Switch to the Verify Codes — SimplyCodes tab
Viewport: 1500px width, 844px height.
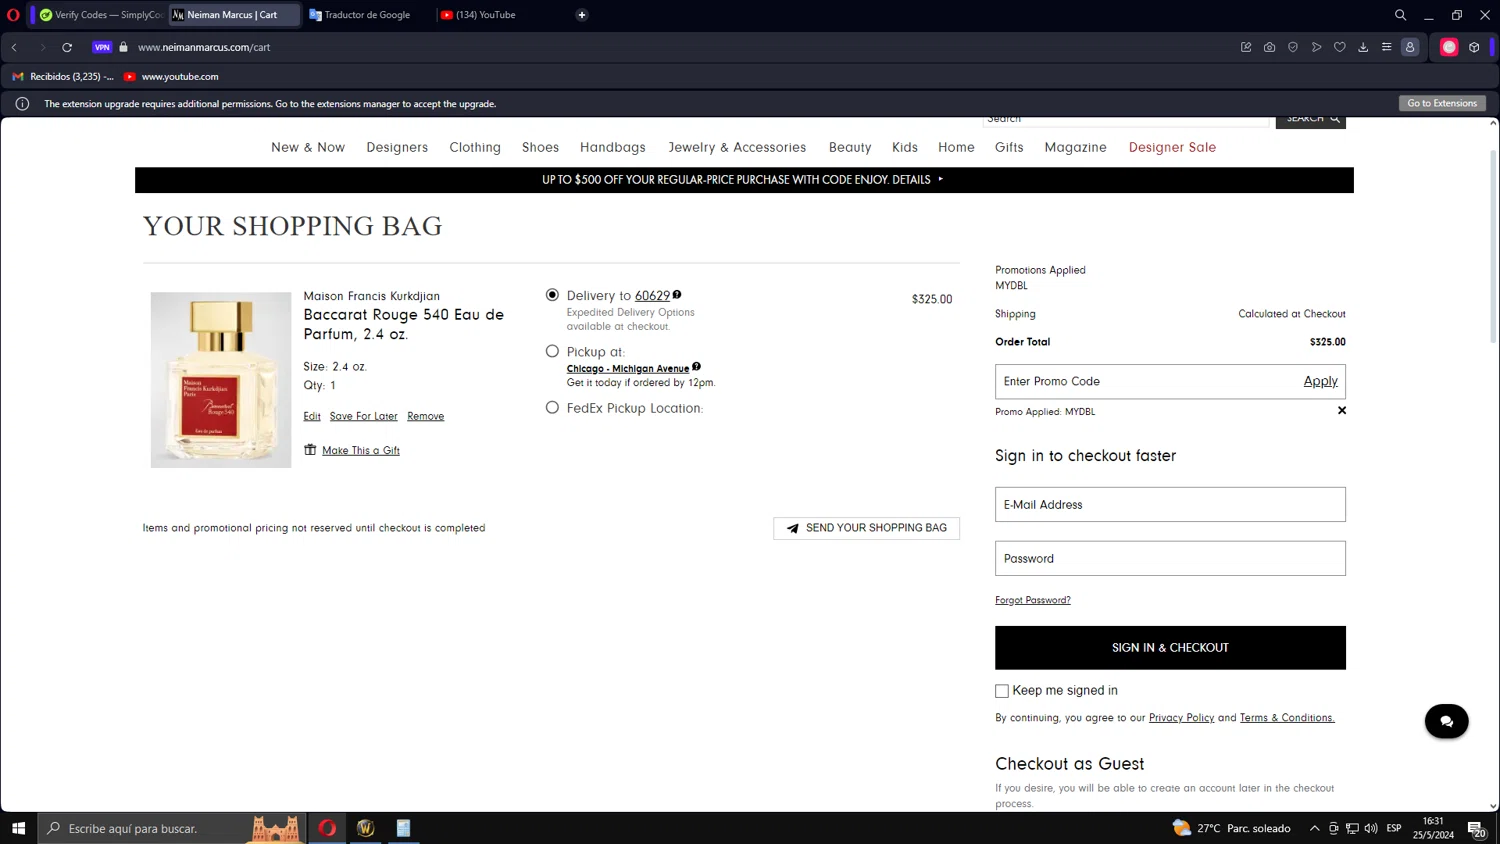click(x=101, y=15)
